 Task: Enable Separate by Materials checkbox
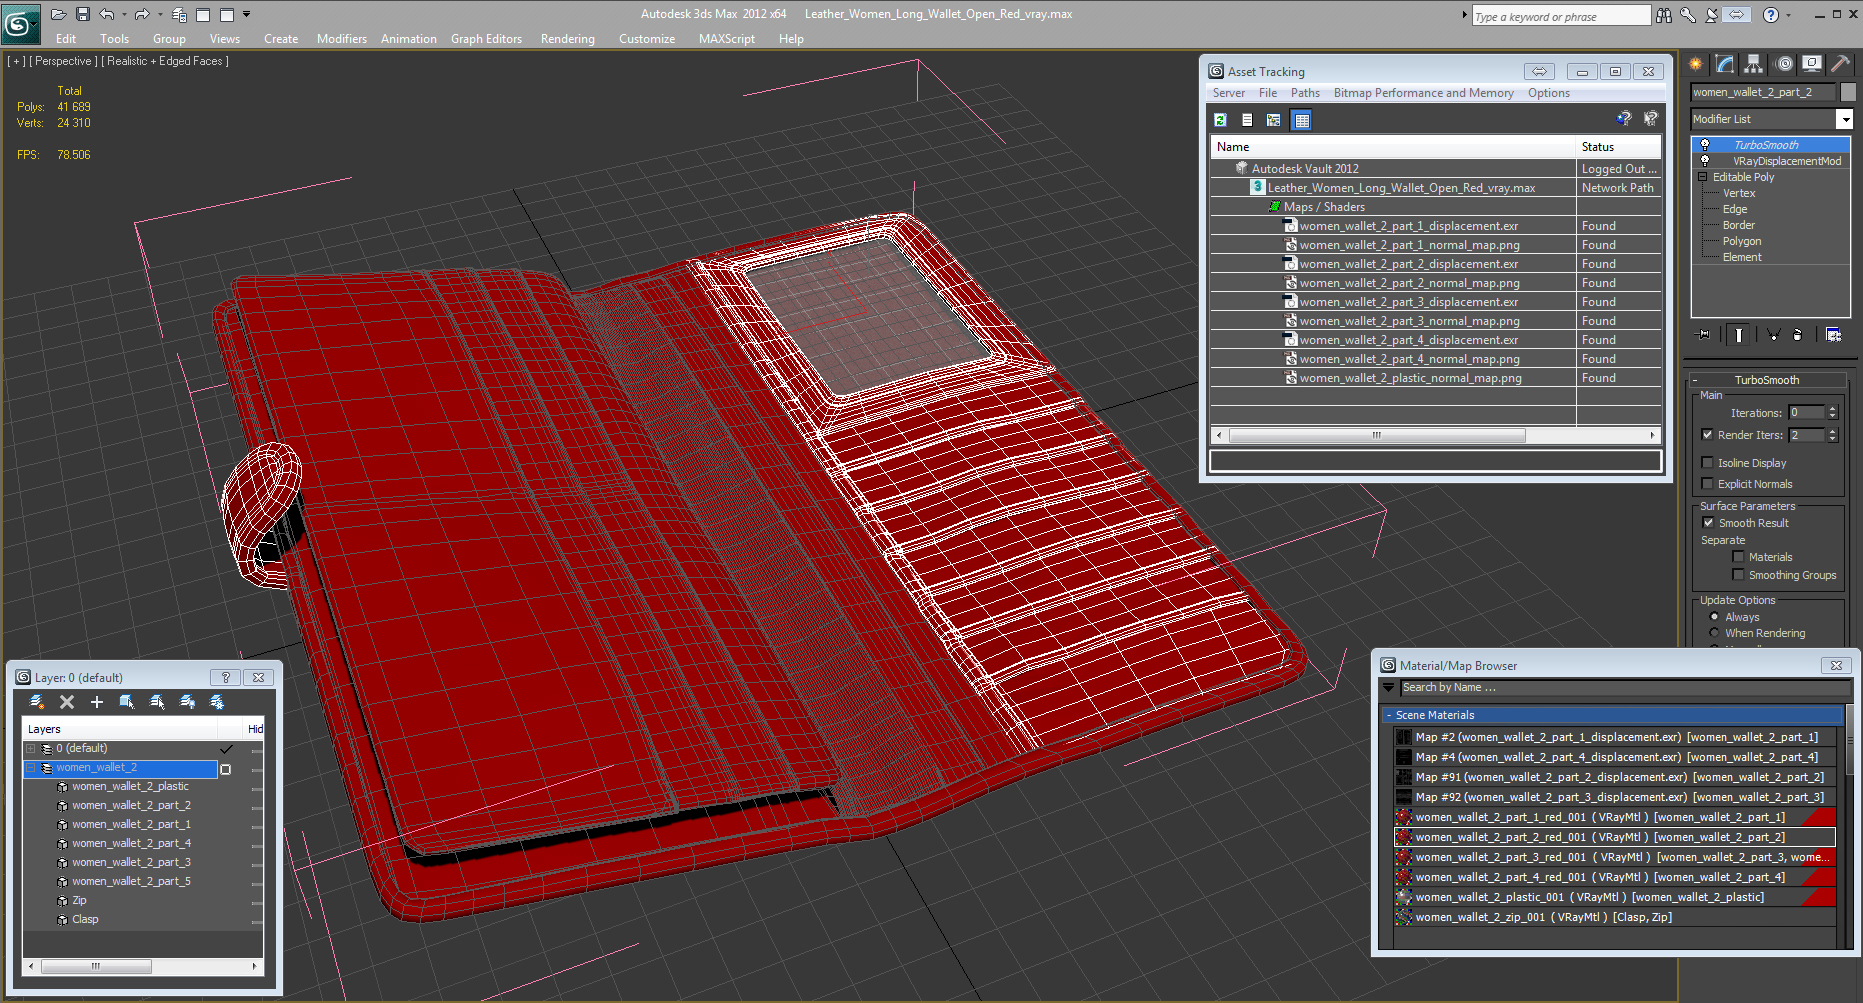click(1738, 557)
